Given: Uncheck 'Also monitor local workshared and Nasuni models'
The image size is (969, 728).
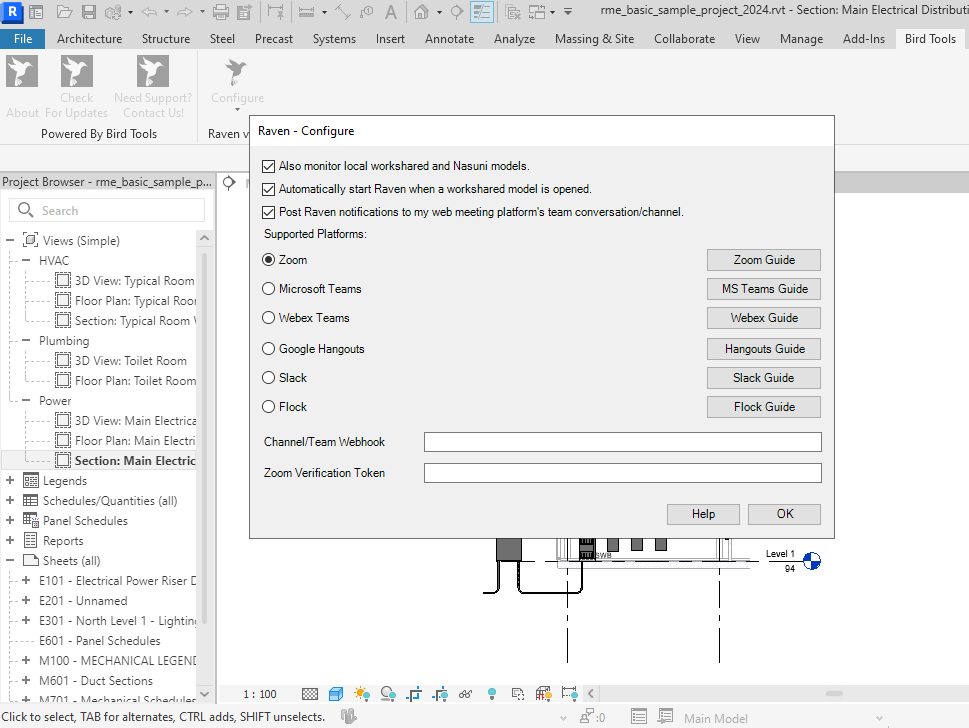Looking at the screenshot, I should point(268,166).
